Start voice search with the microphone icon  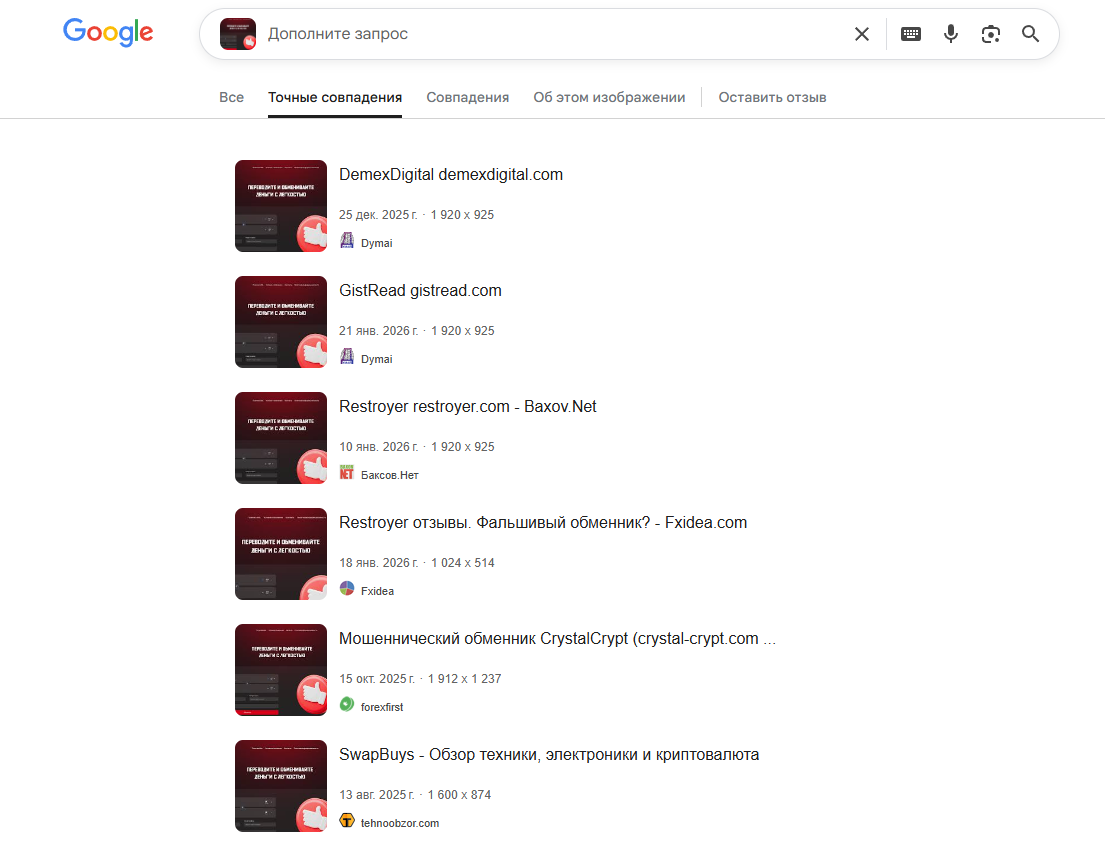951,34
